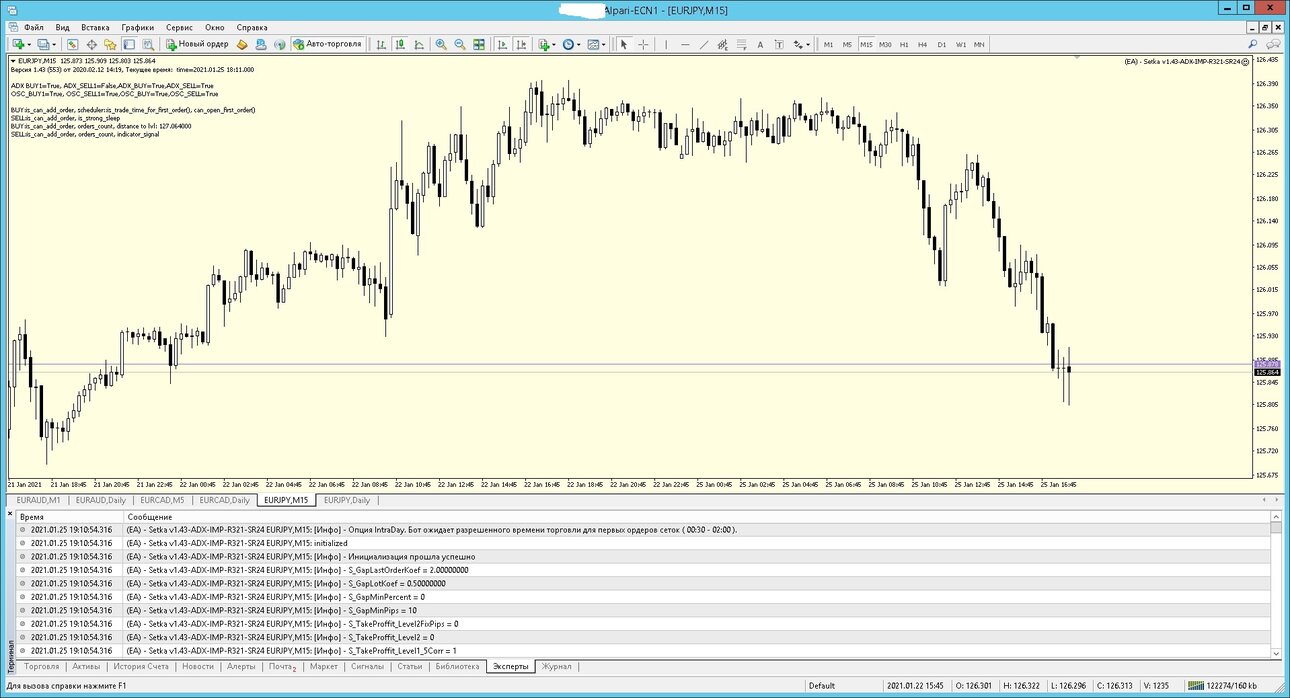Screen dimensions: 1290x698
Task: Click the 'Default' profile status bar entry
Action: tap(822, 686)
